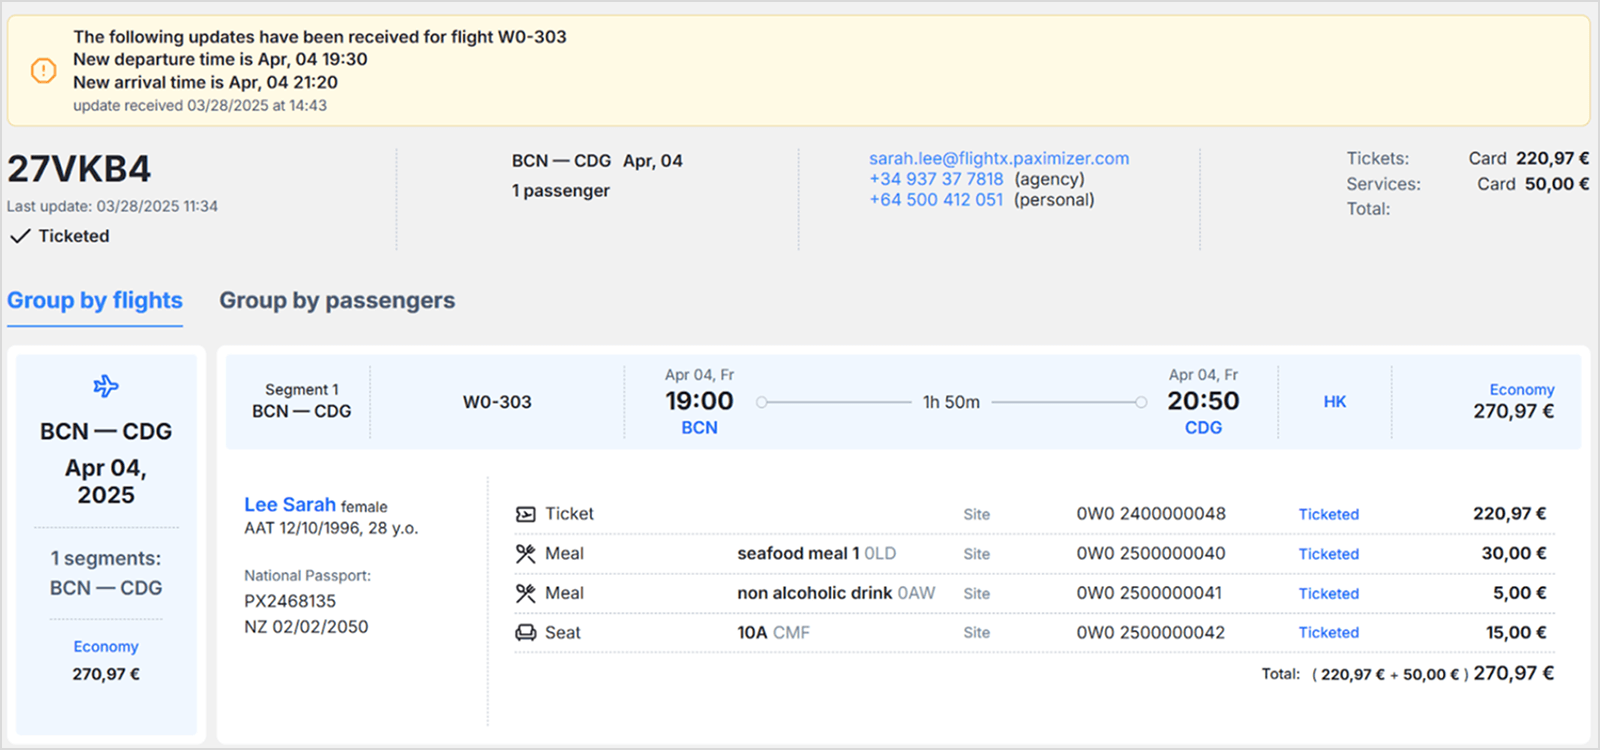This screenshot has height=750, width=1600.
Task: Click update received 03/28/2025 at 14:43
Action: (x=200, y=105)
